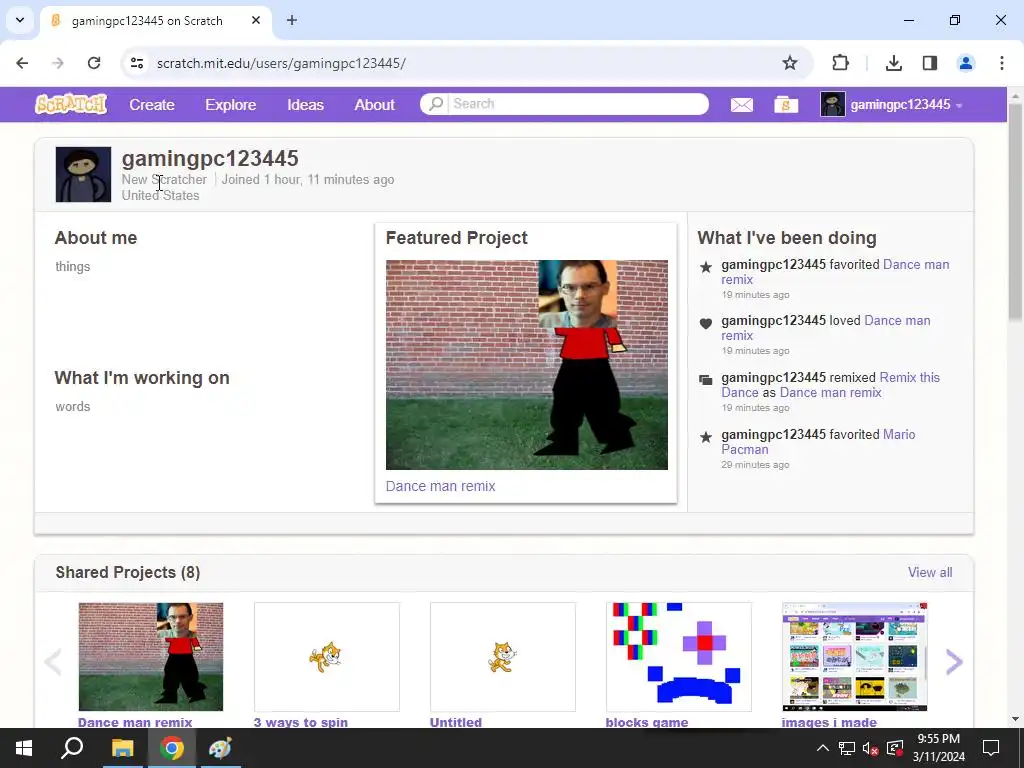Click the browser back arrow

click(x=22, y=63)
